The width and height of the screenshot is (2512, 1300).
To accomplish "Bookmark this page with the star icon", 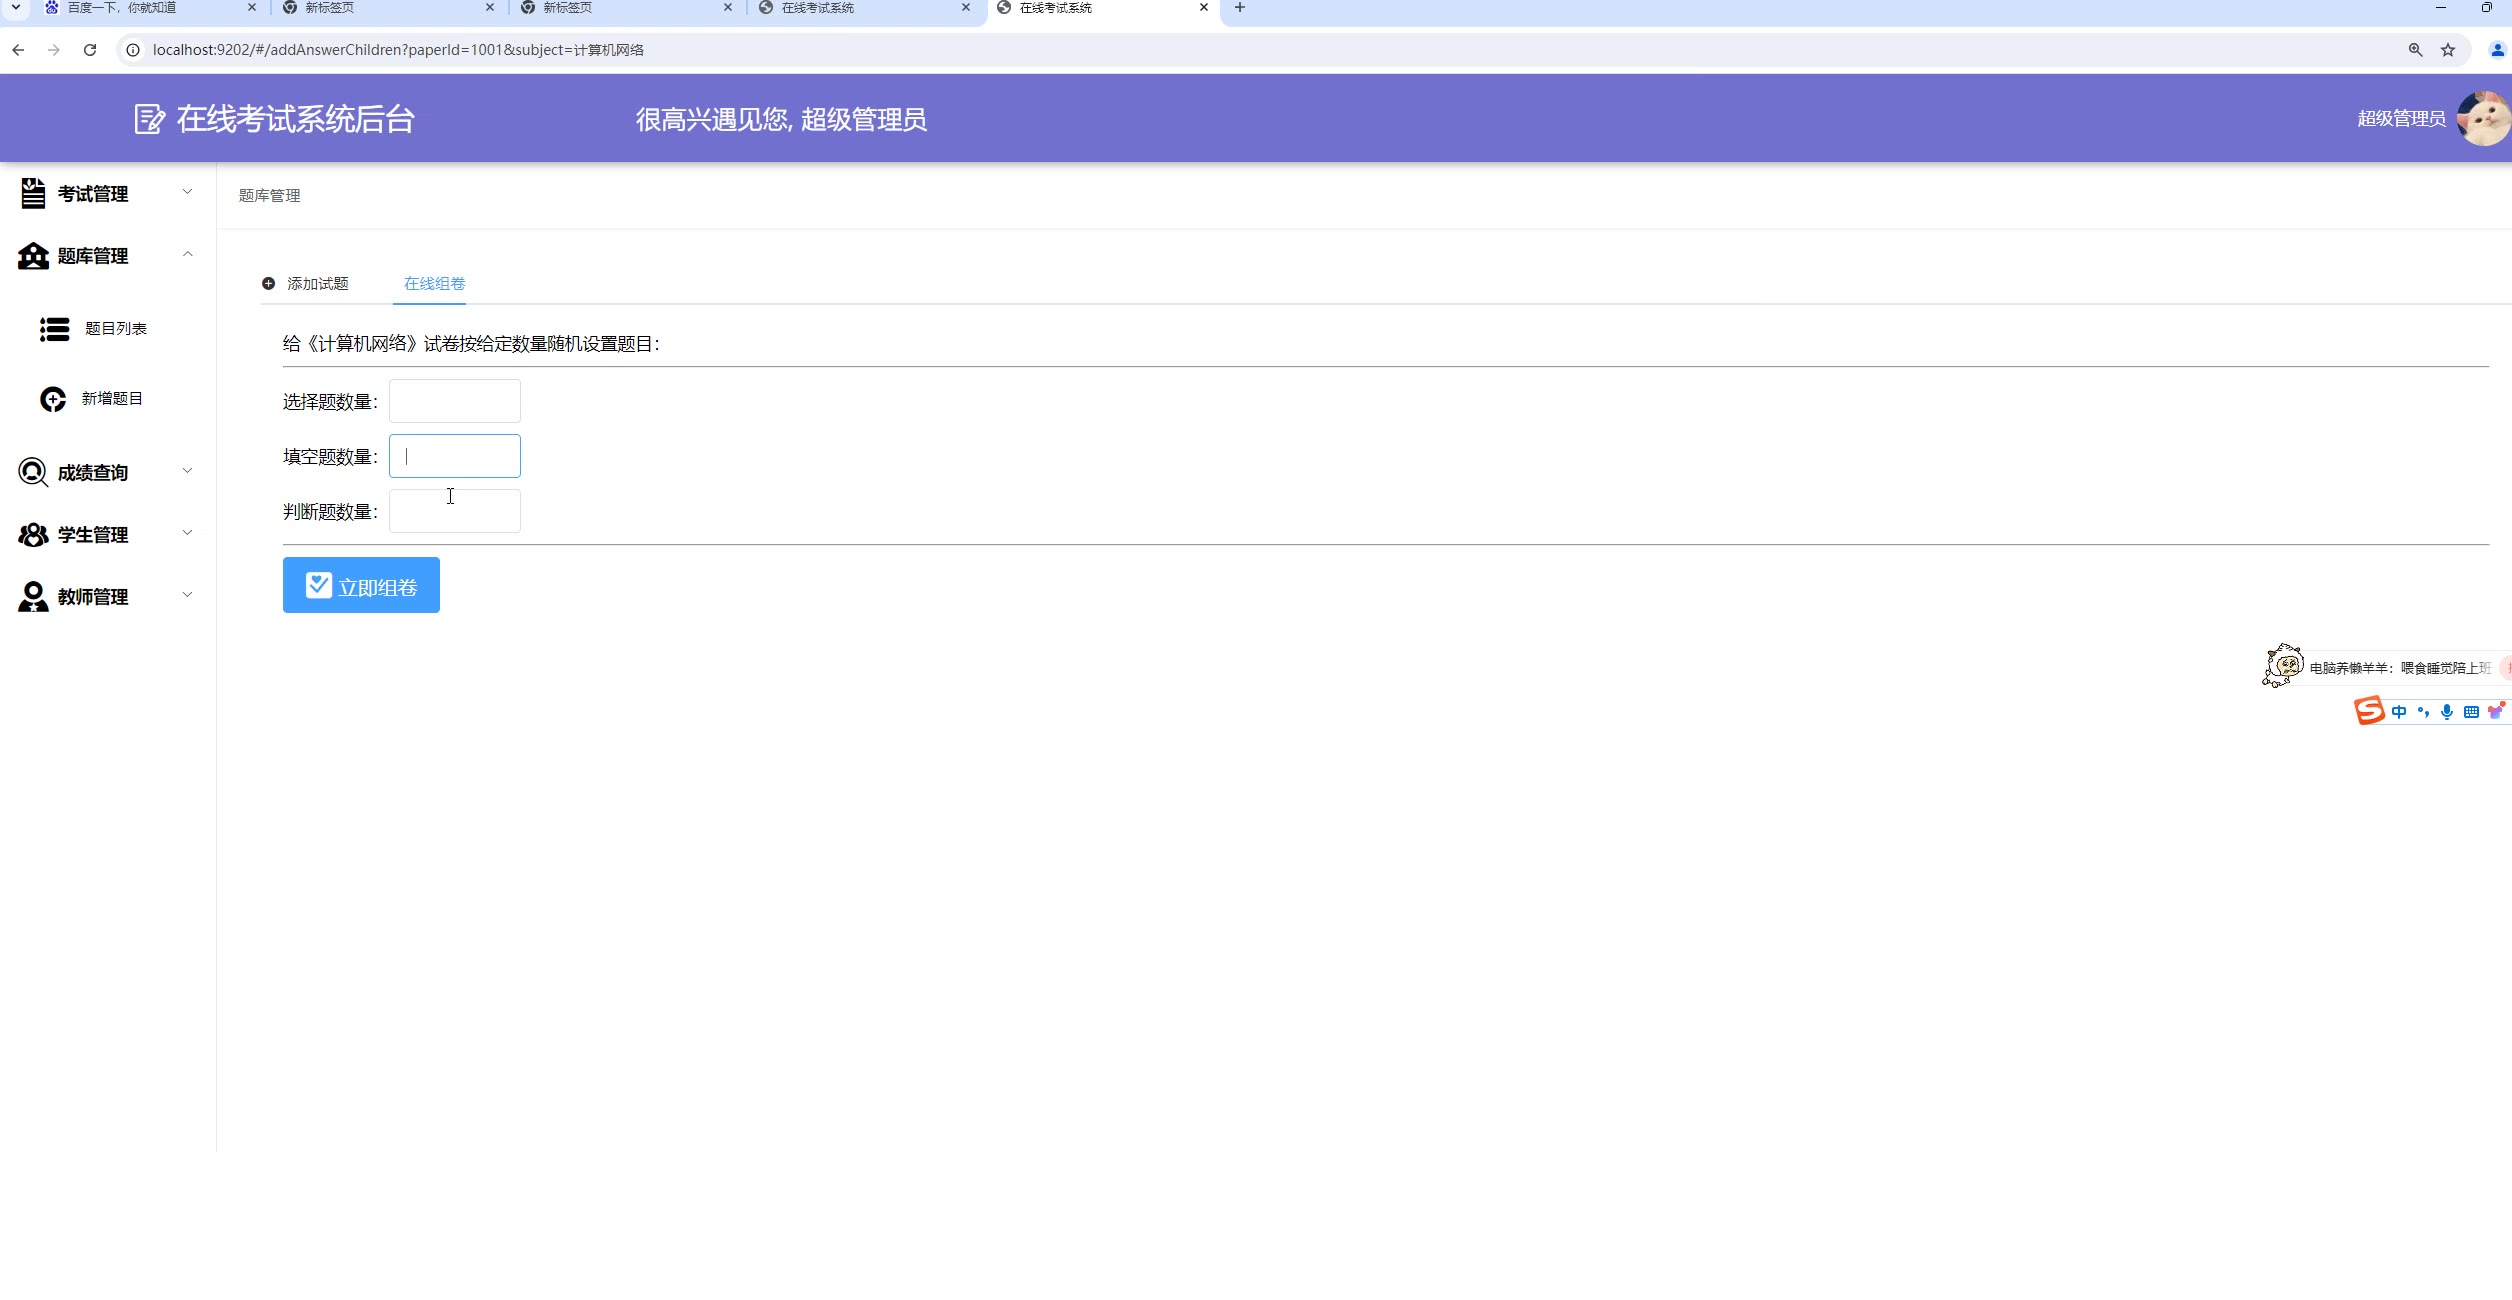I will [x=2448, y=50].
